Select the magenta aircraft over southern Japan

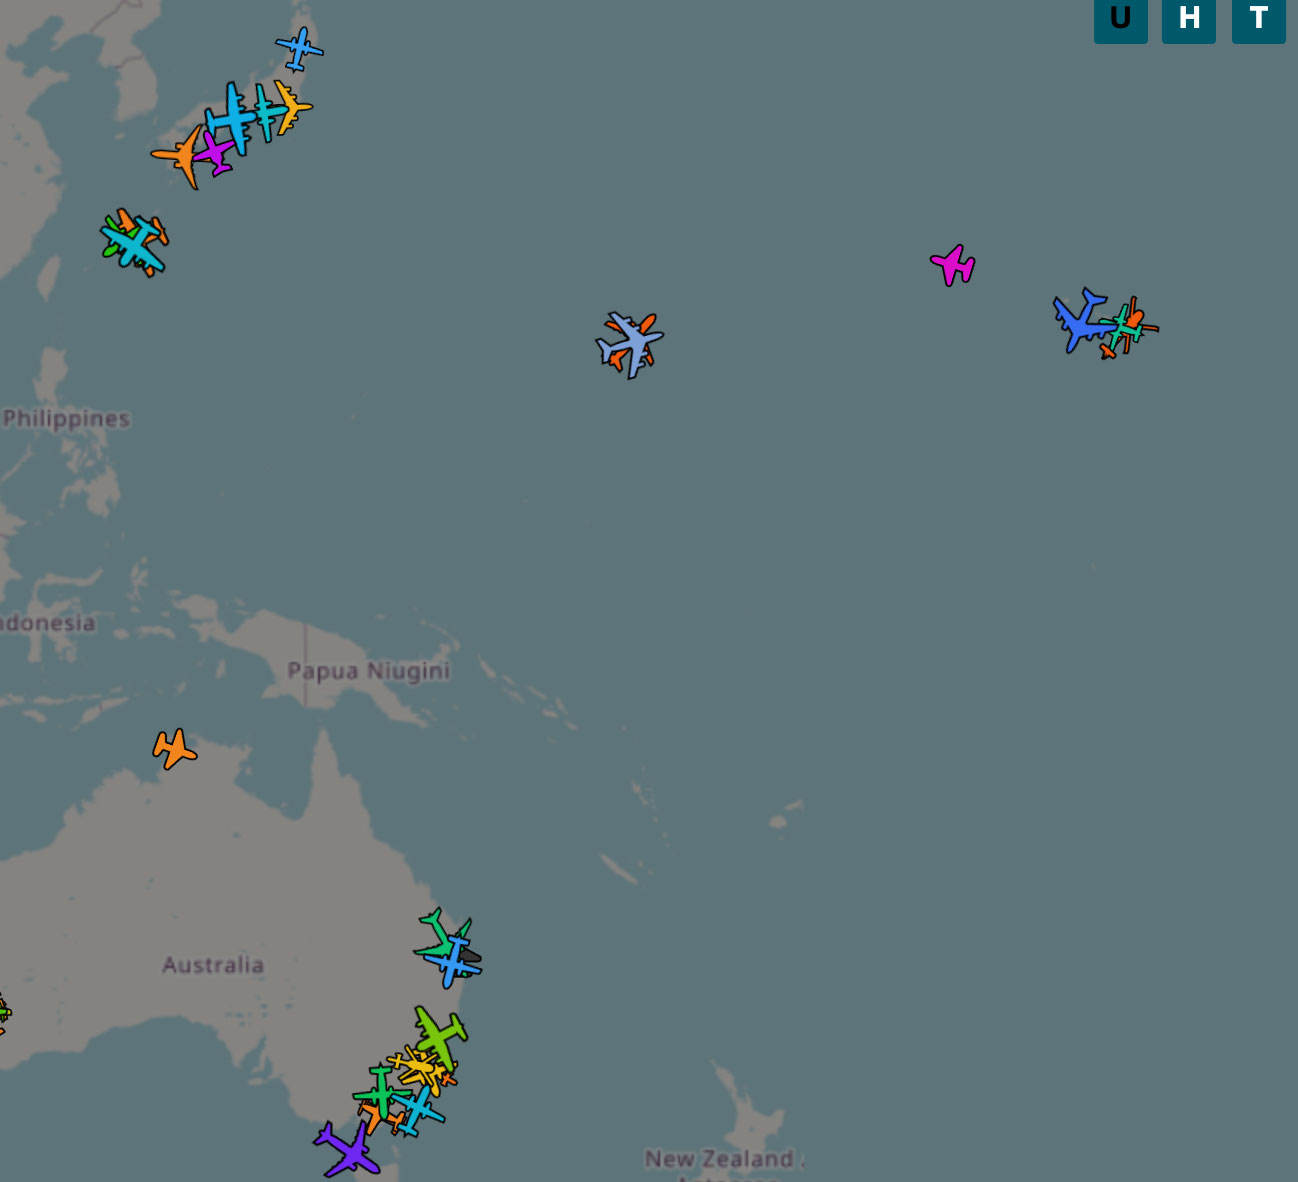[x=215, y=151]
